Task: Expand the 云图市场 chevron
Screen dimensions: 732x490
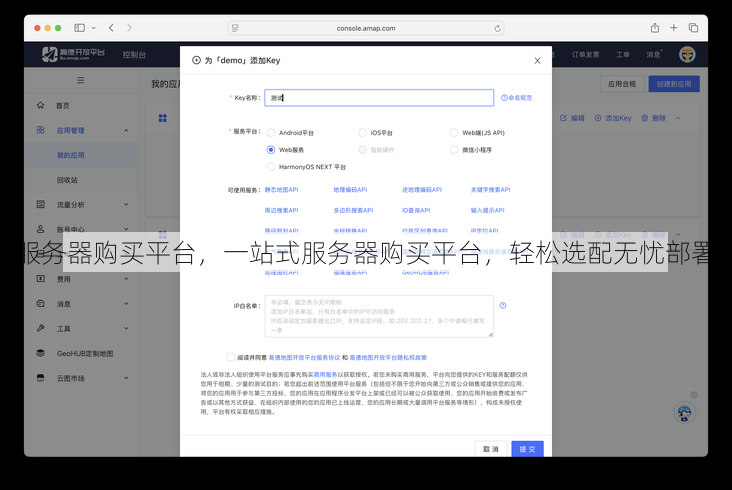Action: point(126,378)
